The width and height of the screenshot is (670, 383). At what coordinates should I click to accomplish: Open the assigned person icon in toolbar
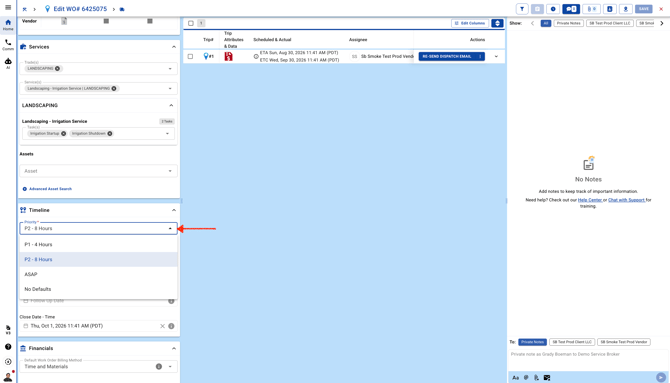click(626, 9)
